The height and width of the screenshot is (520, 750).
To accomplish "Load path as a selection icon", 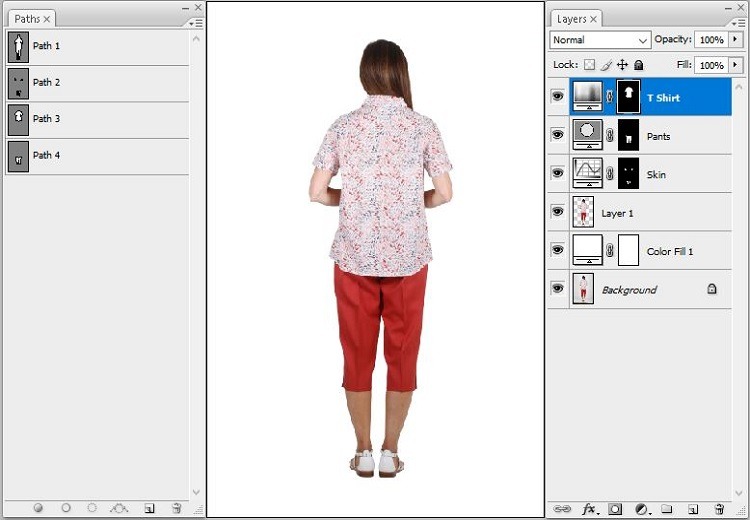I will 92,508.
